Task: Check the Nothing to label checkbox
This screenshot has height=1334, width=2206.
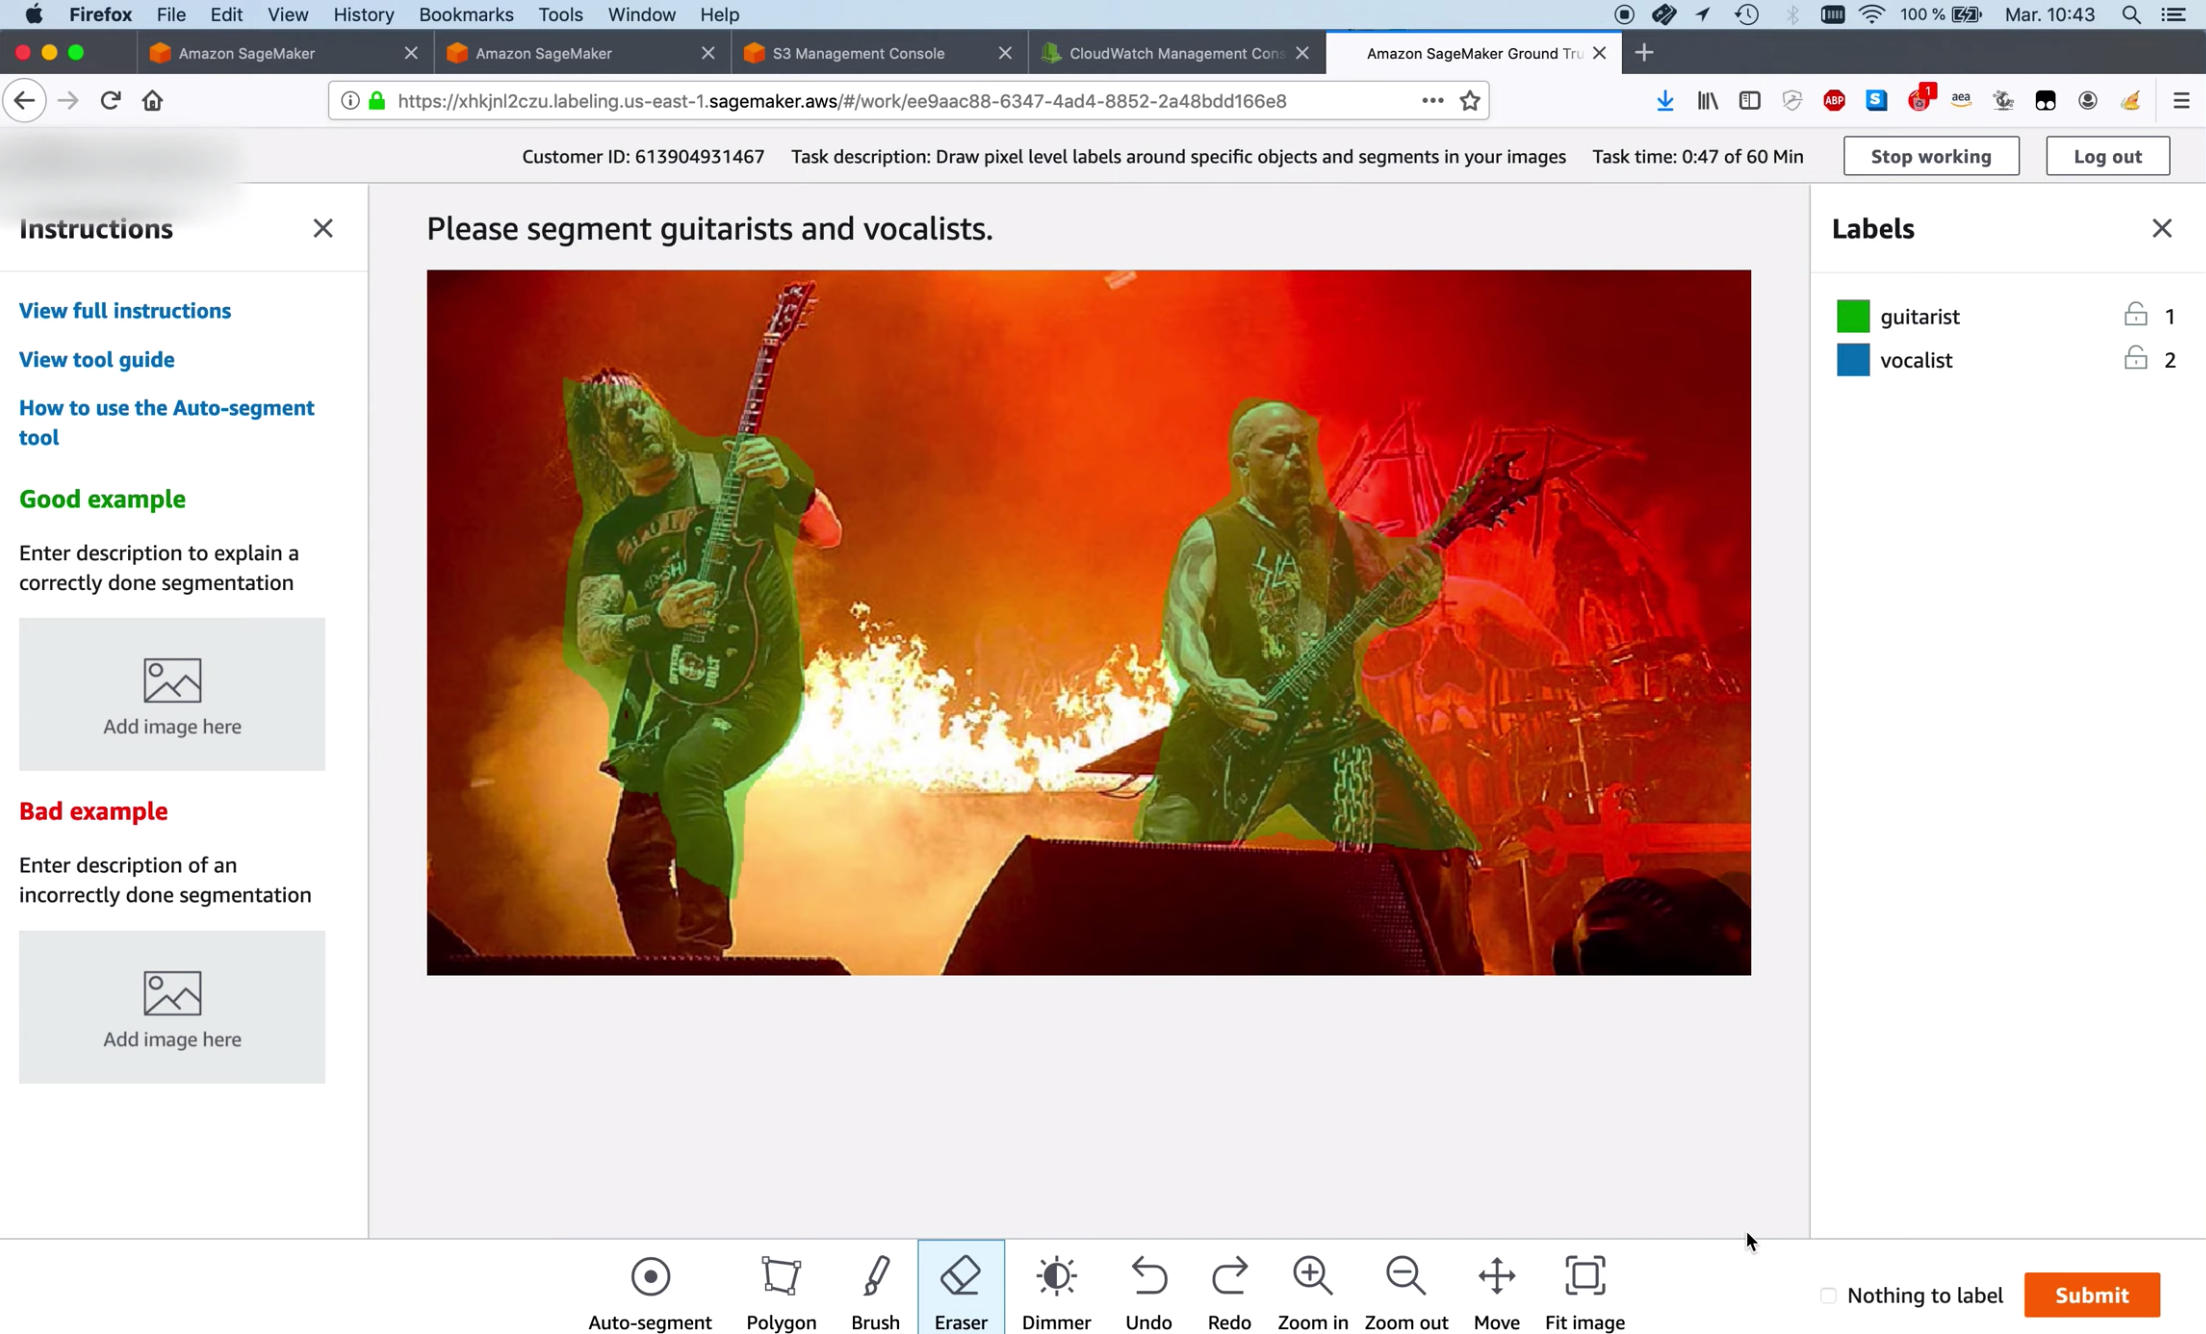Action: (1828, 1295)
